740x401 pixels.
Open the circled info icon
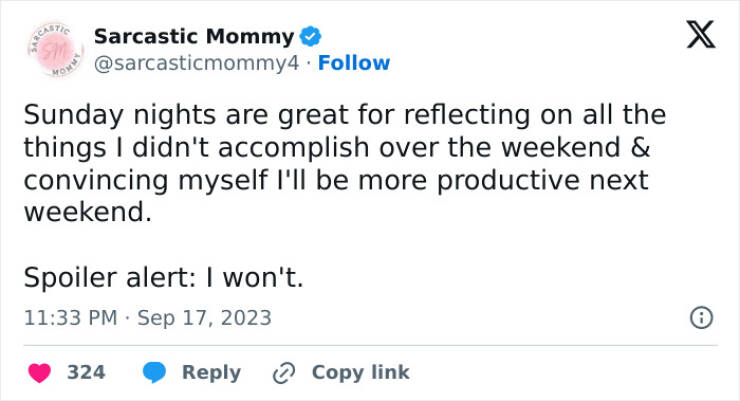coord(701,318)
